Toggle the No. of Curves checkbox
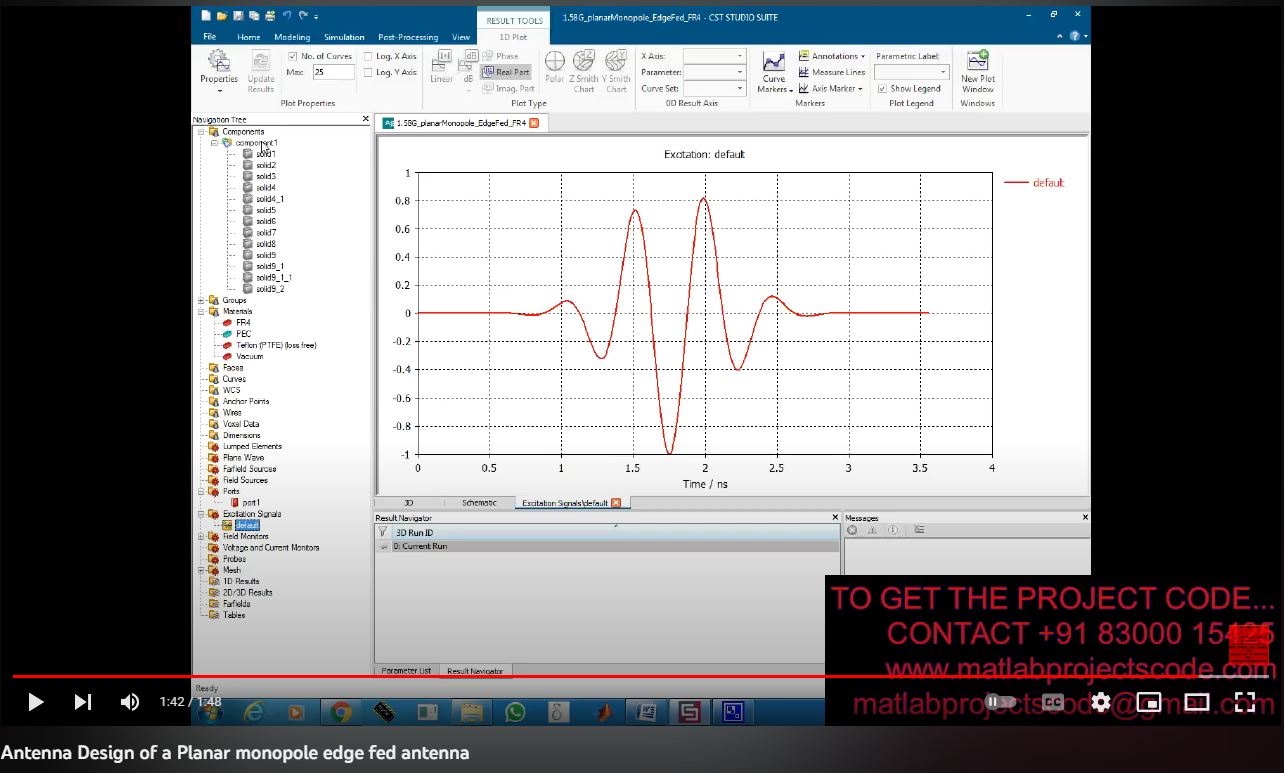This screenshot has width=1284, height=773. (x=293, y=56)
